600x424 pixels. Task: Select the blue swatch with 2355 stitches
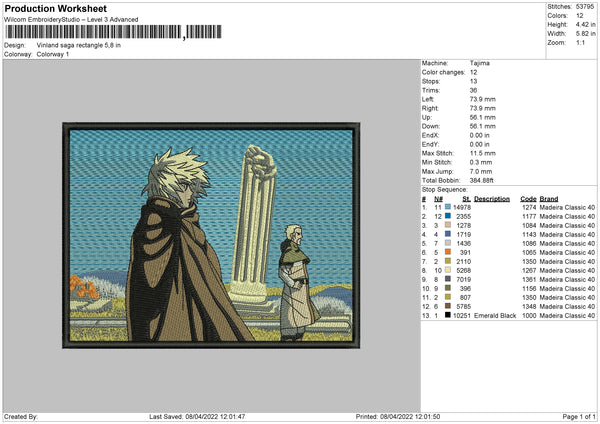448,216
